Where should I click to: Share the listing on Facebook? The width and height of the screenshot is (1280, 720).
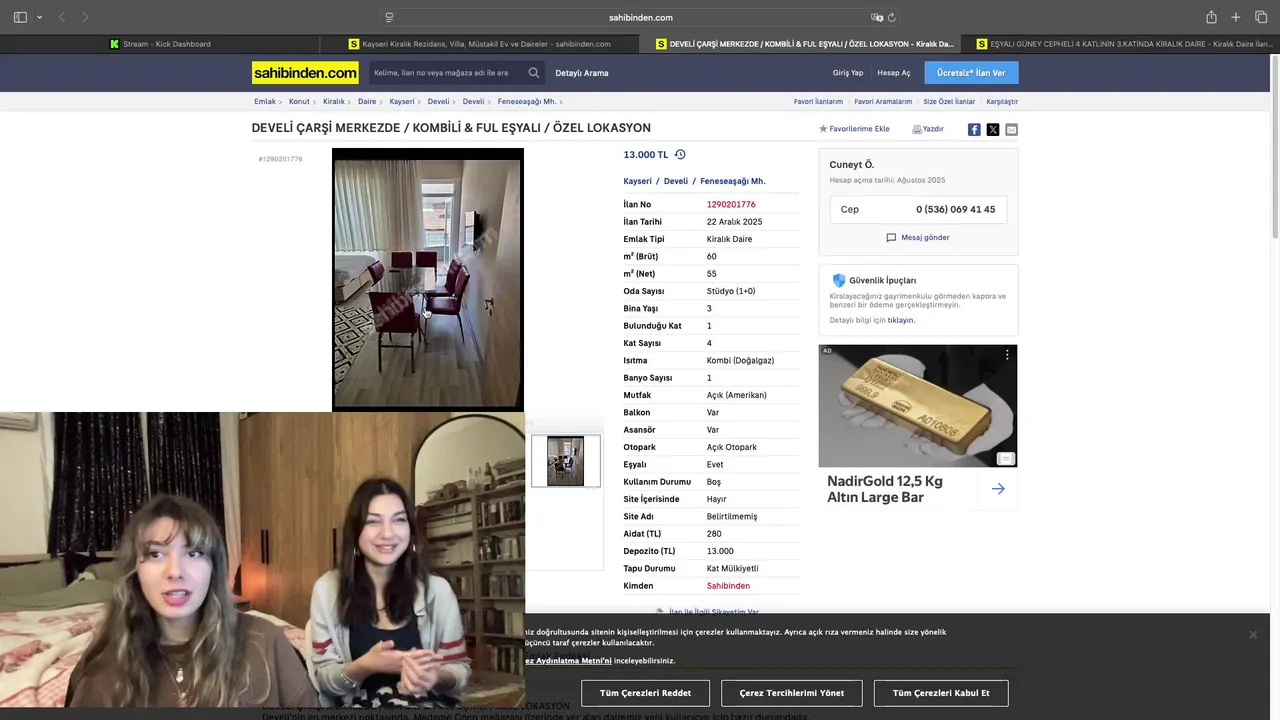tap(974, 129)
